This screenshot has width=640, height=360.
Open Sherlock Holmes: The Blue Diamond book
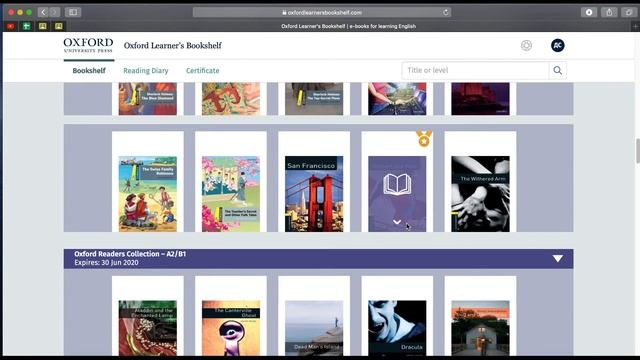[x=148, y=99]
